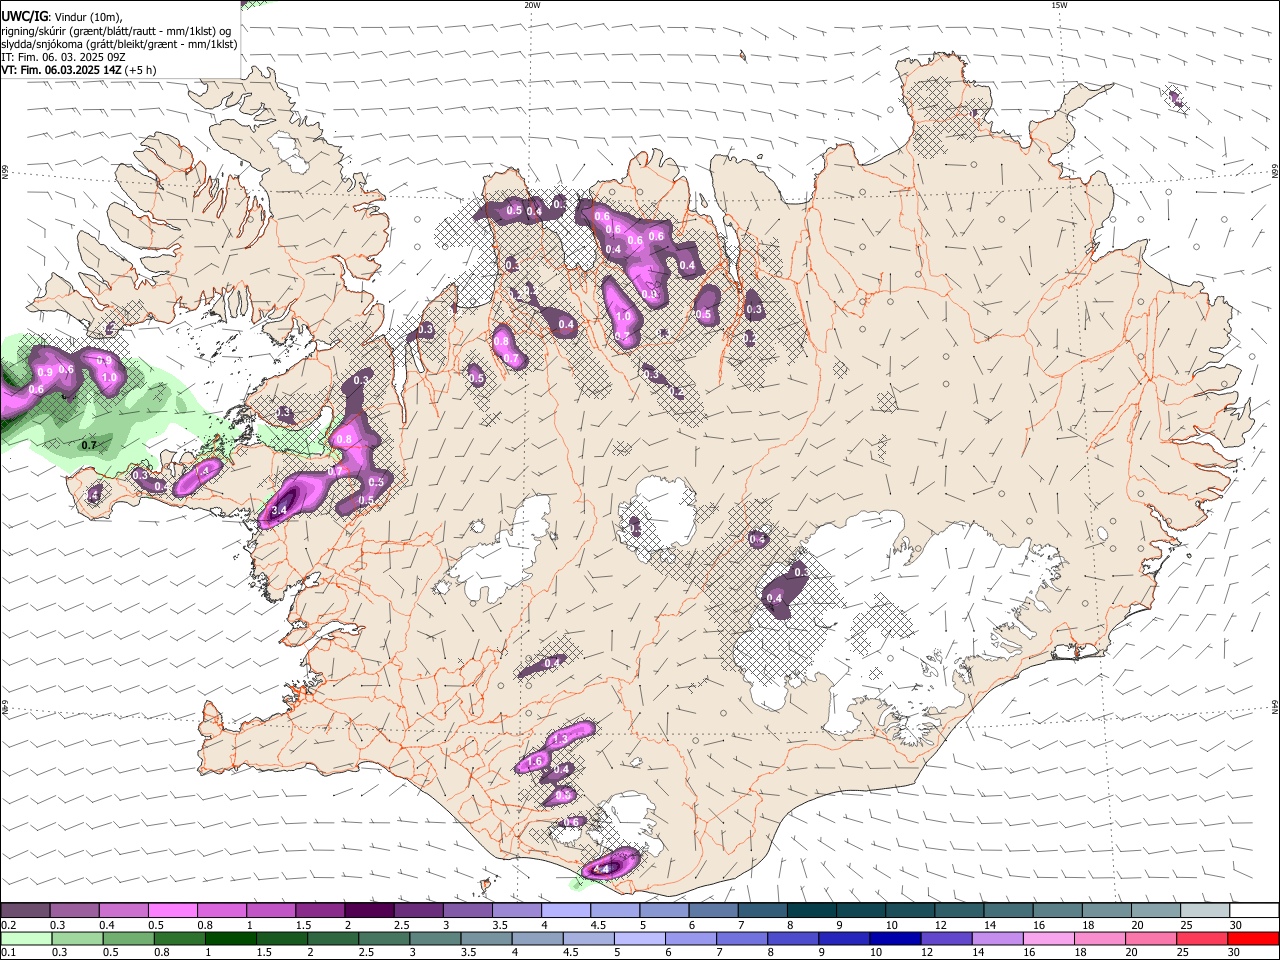Click the 2.5 gray-green swatch in rain scale
The height and width of the screenshot is (960, 1280).
[x=384, y=939]
